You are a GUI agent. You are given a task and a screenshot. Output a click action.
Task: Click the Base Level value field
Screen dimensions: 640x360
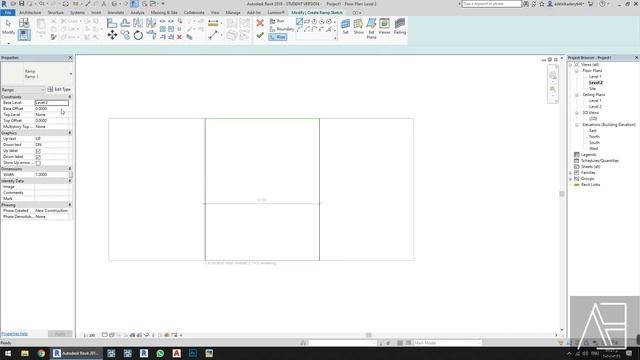pyautogui.click(x=52, y=103)
